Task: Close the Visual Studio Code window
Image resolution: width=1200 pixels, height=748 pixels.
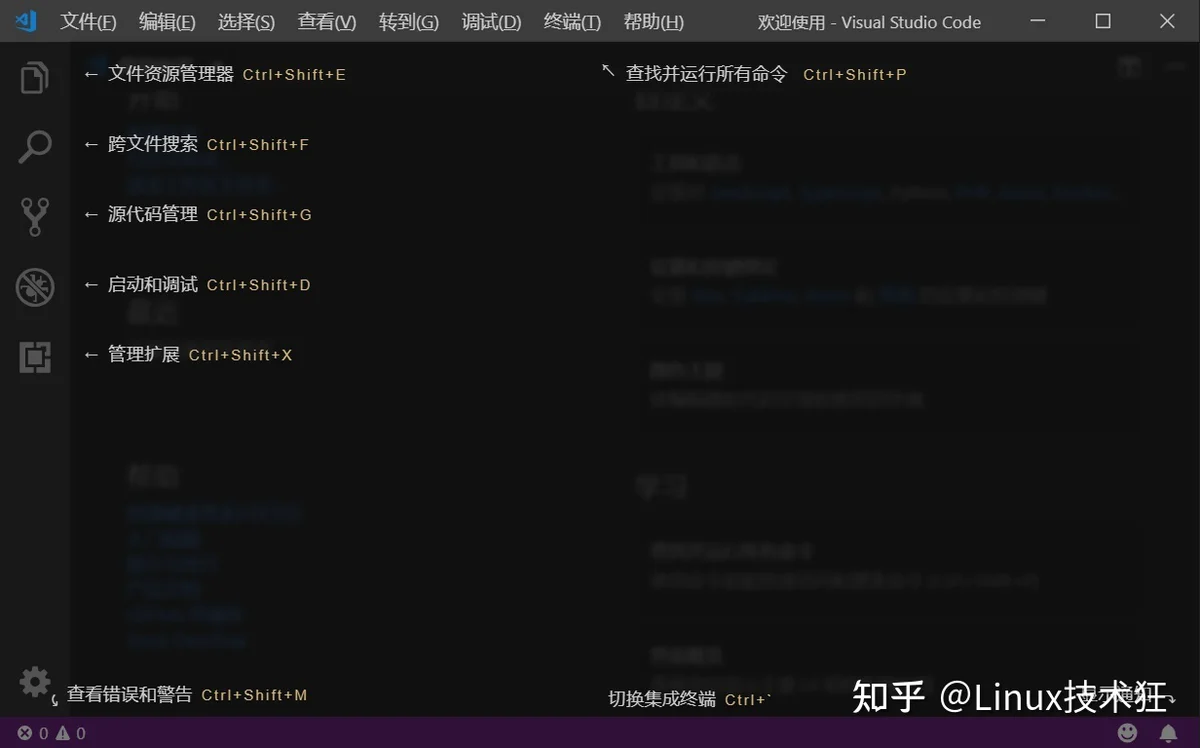Action: click(x=1167, y=21)
